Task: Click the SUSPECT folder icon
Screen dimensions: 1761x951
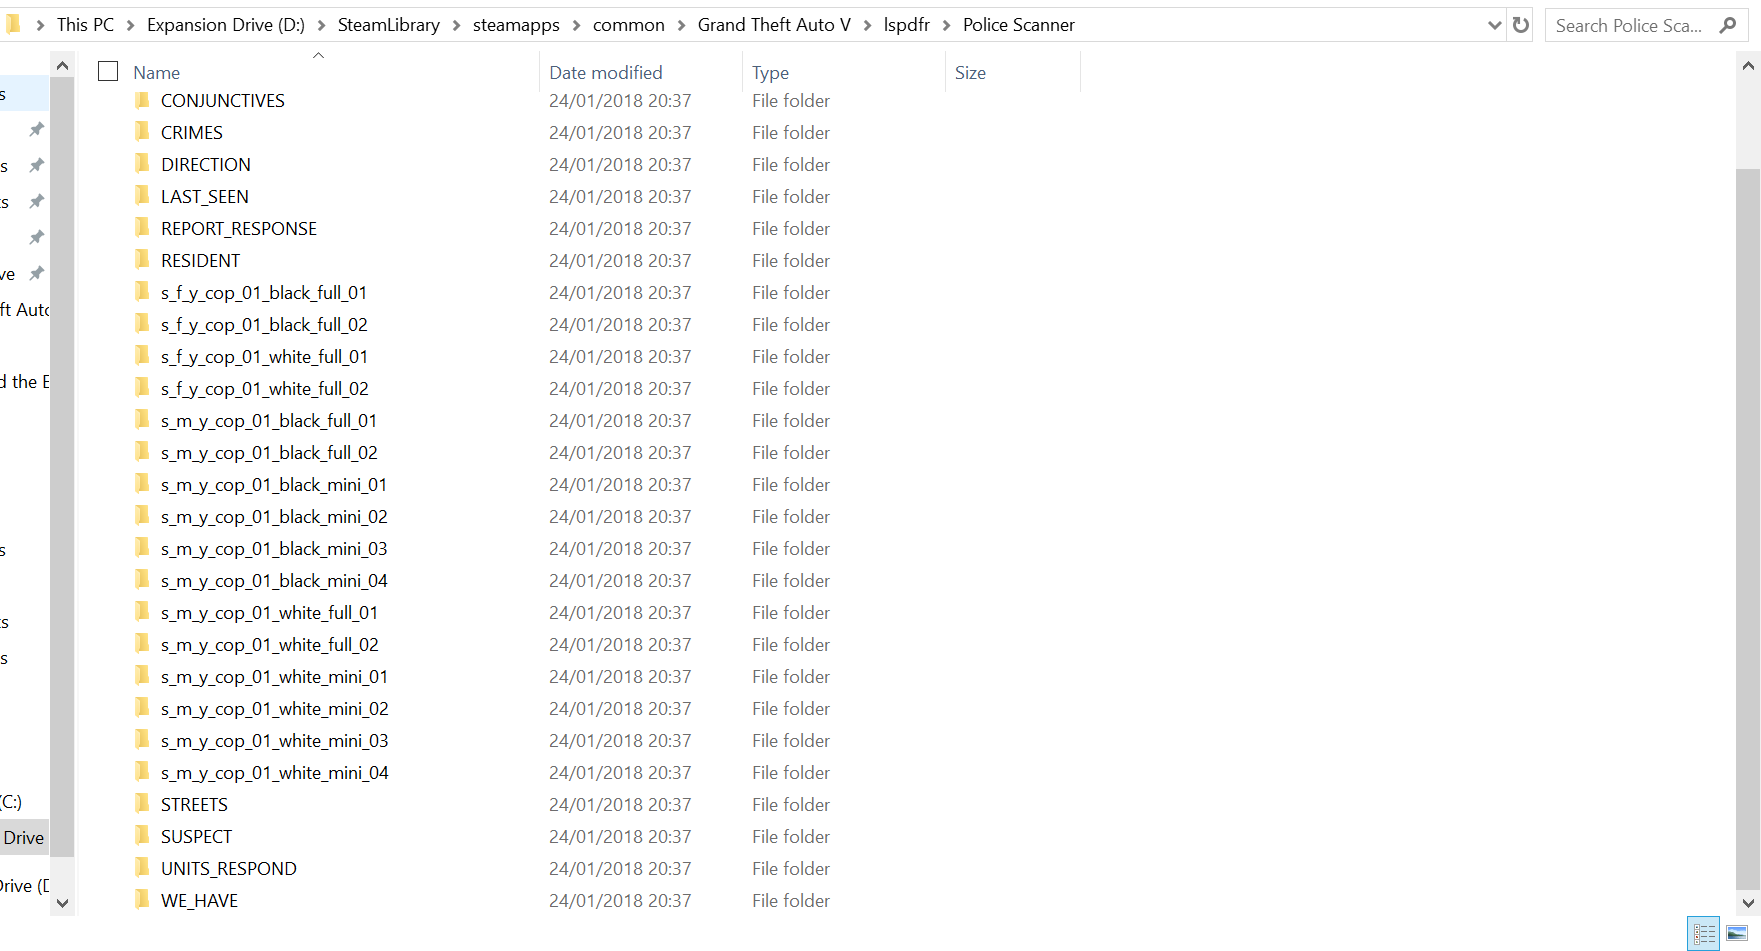Action: (143, 836)
